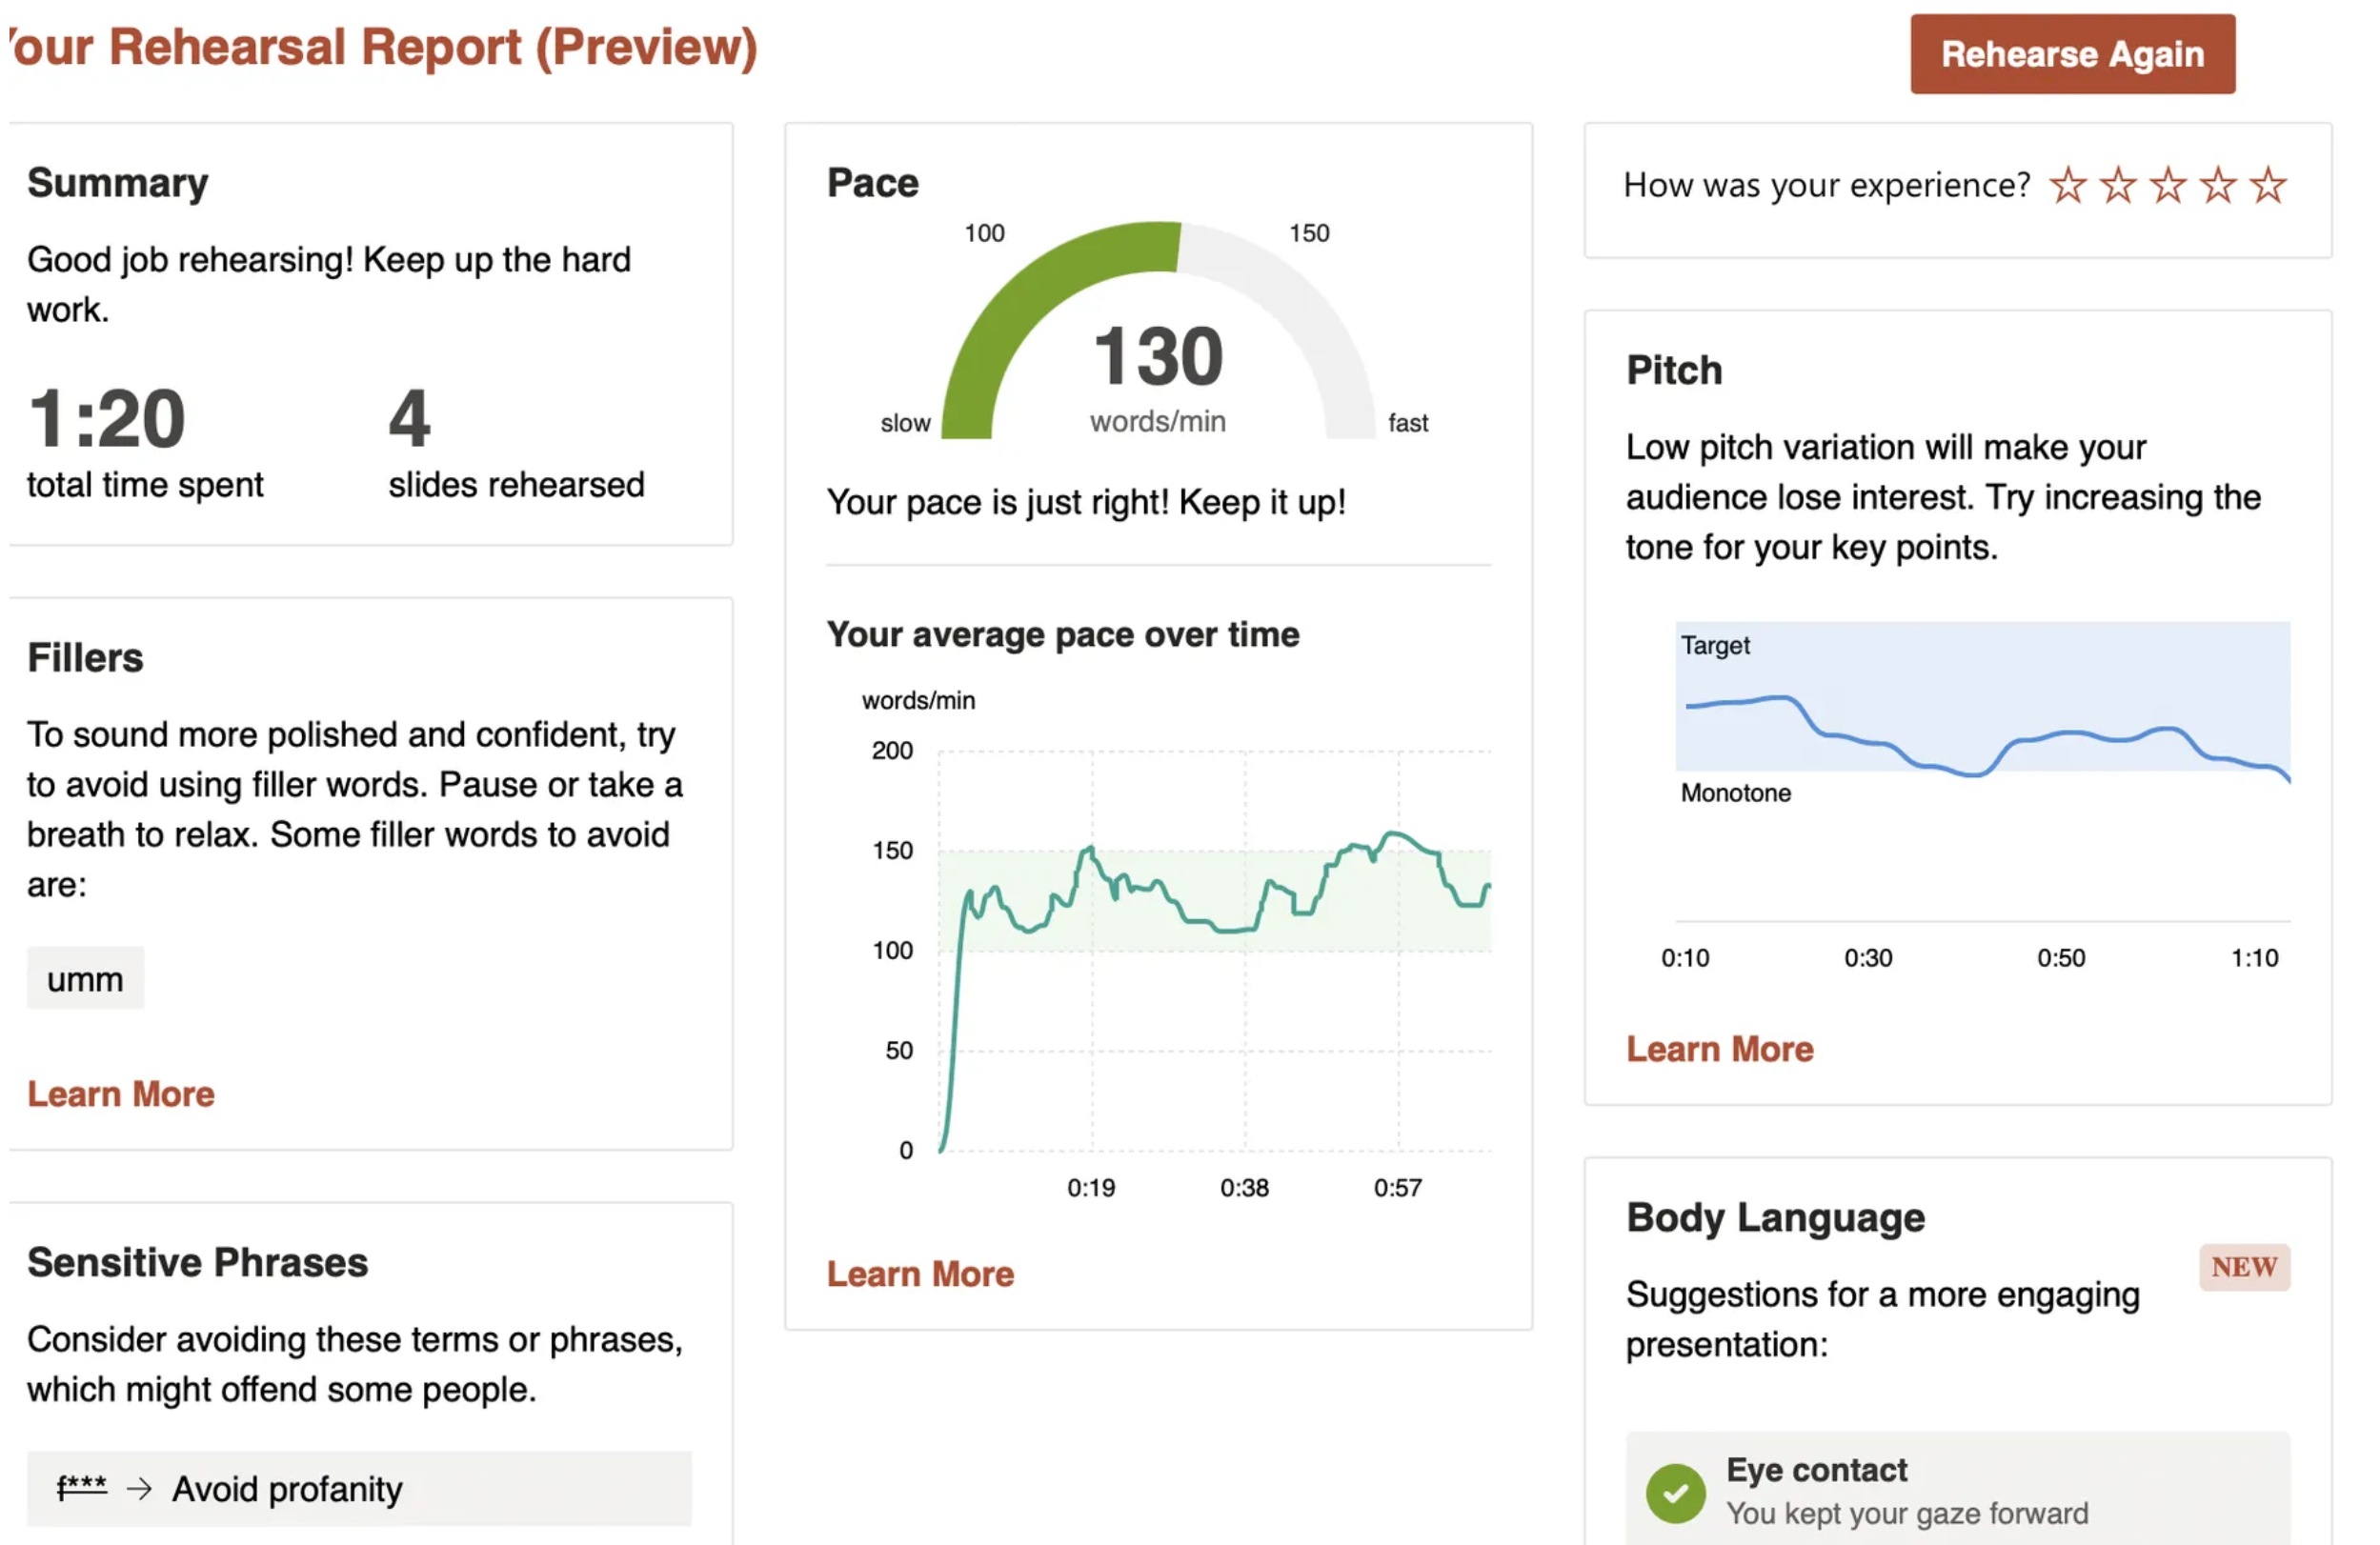Screen dimensions: 2380x1545
Task: Click the 1:20 total time spent value
Action: pyautogui.click(x=107, y=419)
